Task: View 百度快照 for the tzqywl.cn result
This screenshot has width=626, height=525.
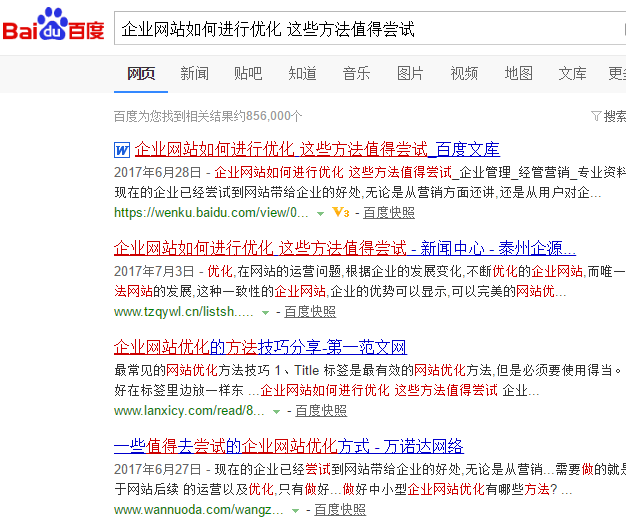Action: 310,312
